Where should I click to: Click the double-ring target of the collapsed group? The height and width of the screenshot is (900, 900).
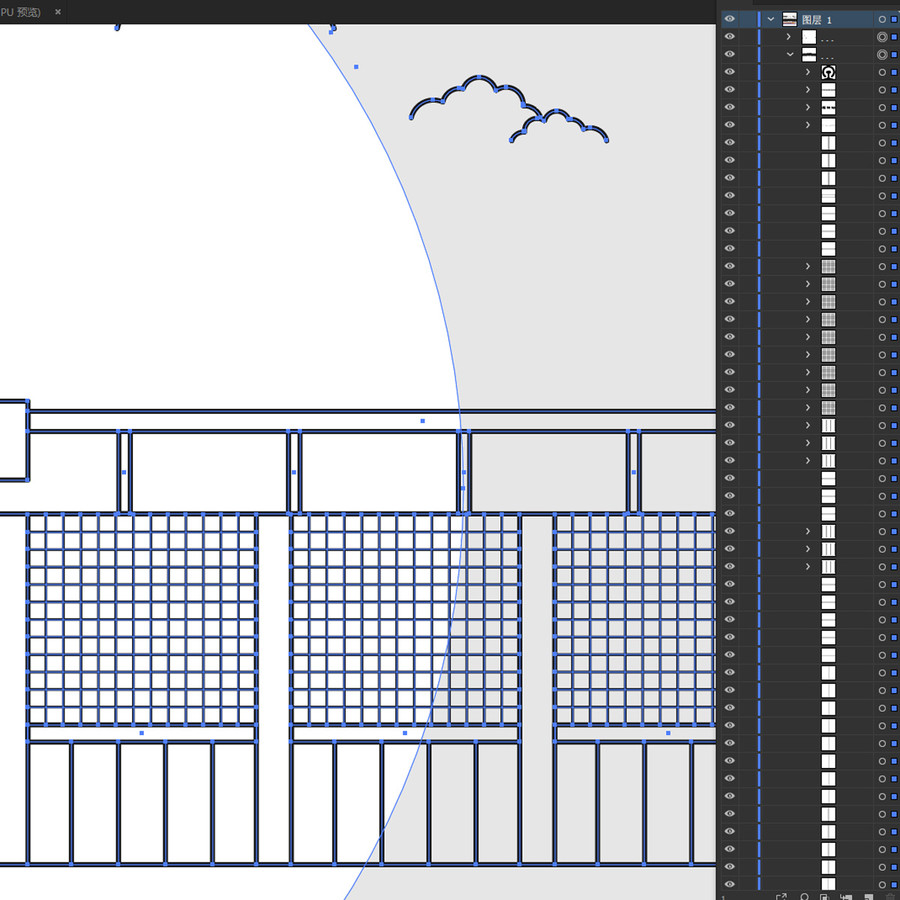[882, 37]
